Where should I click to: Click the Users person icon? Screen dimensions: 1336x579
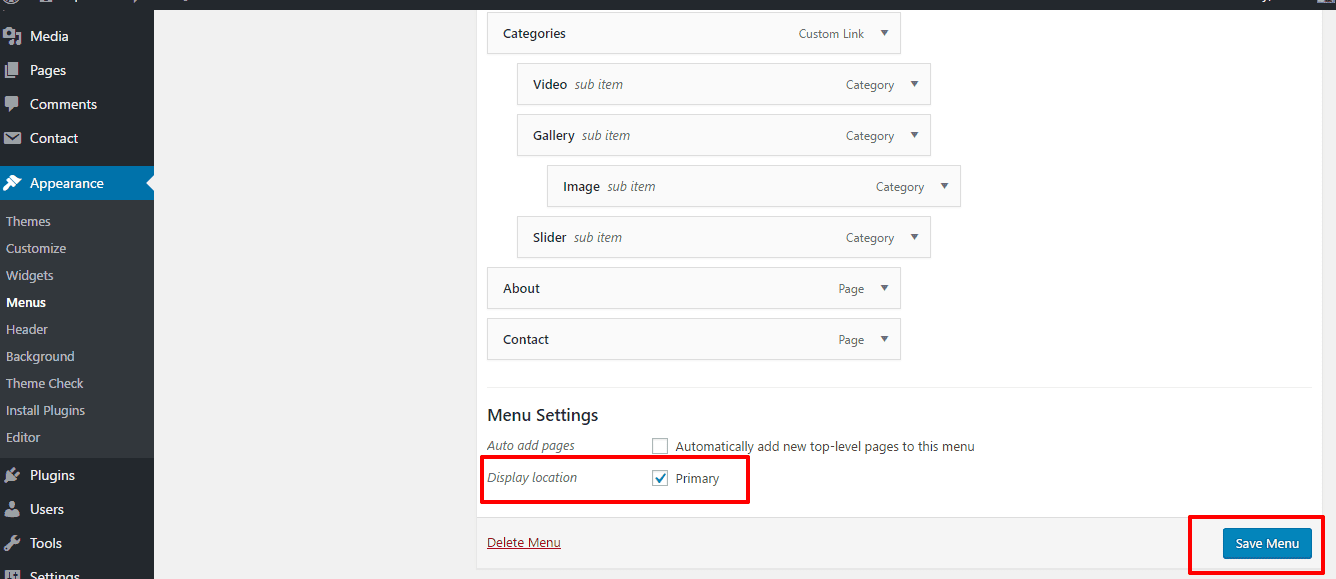click(x=12, y=509)
